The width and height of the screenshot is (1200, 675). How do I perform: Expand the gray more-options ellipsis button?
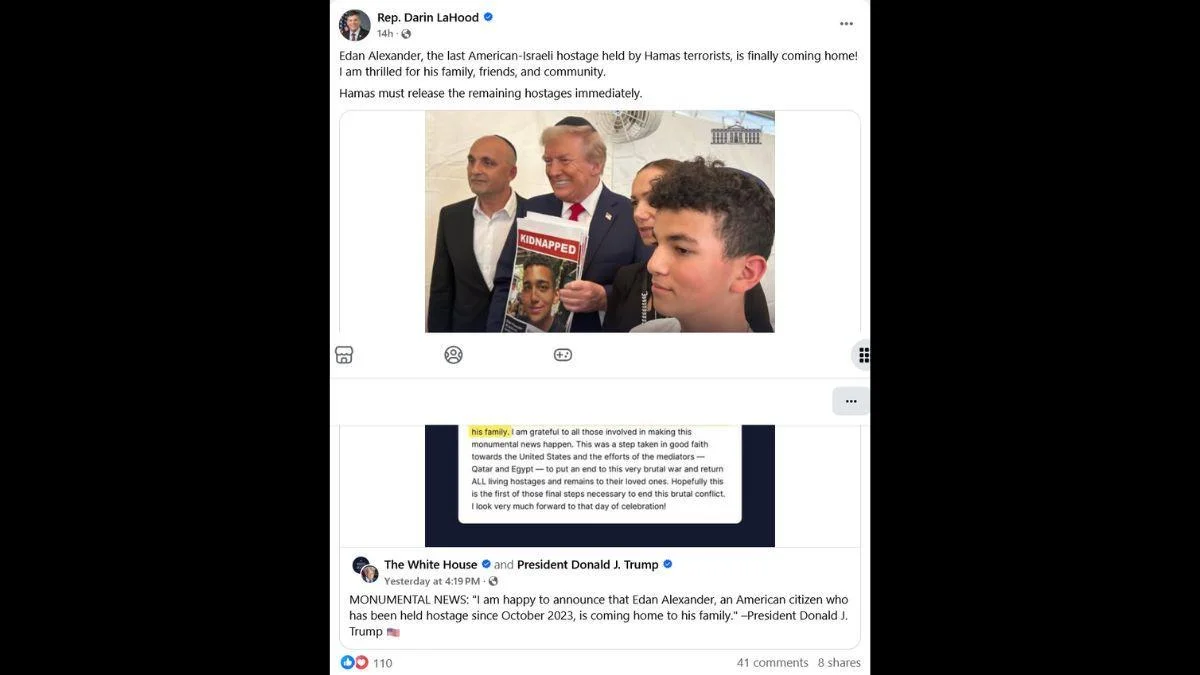850,401
